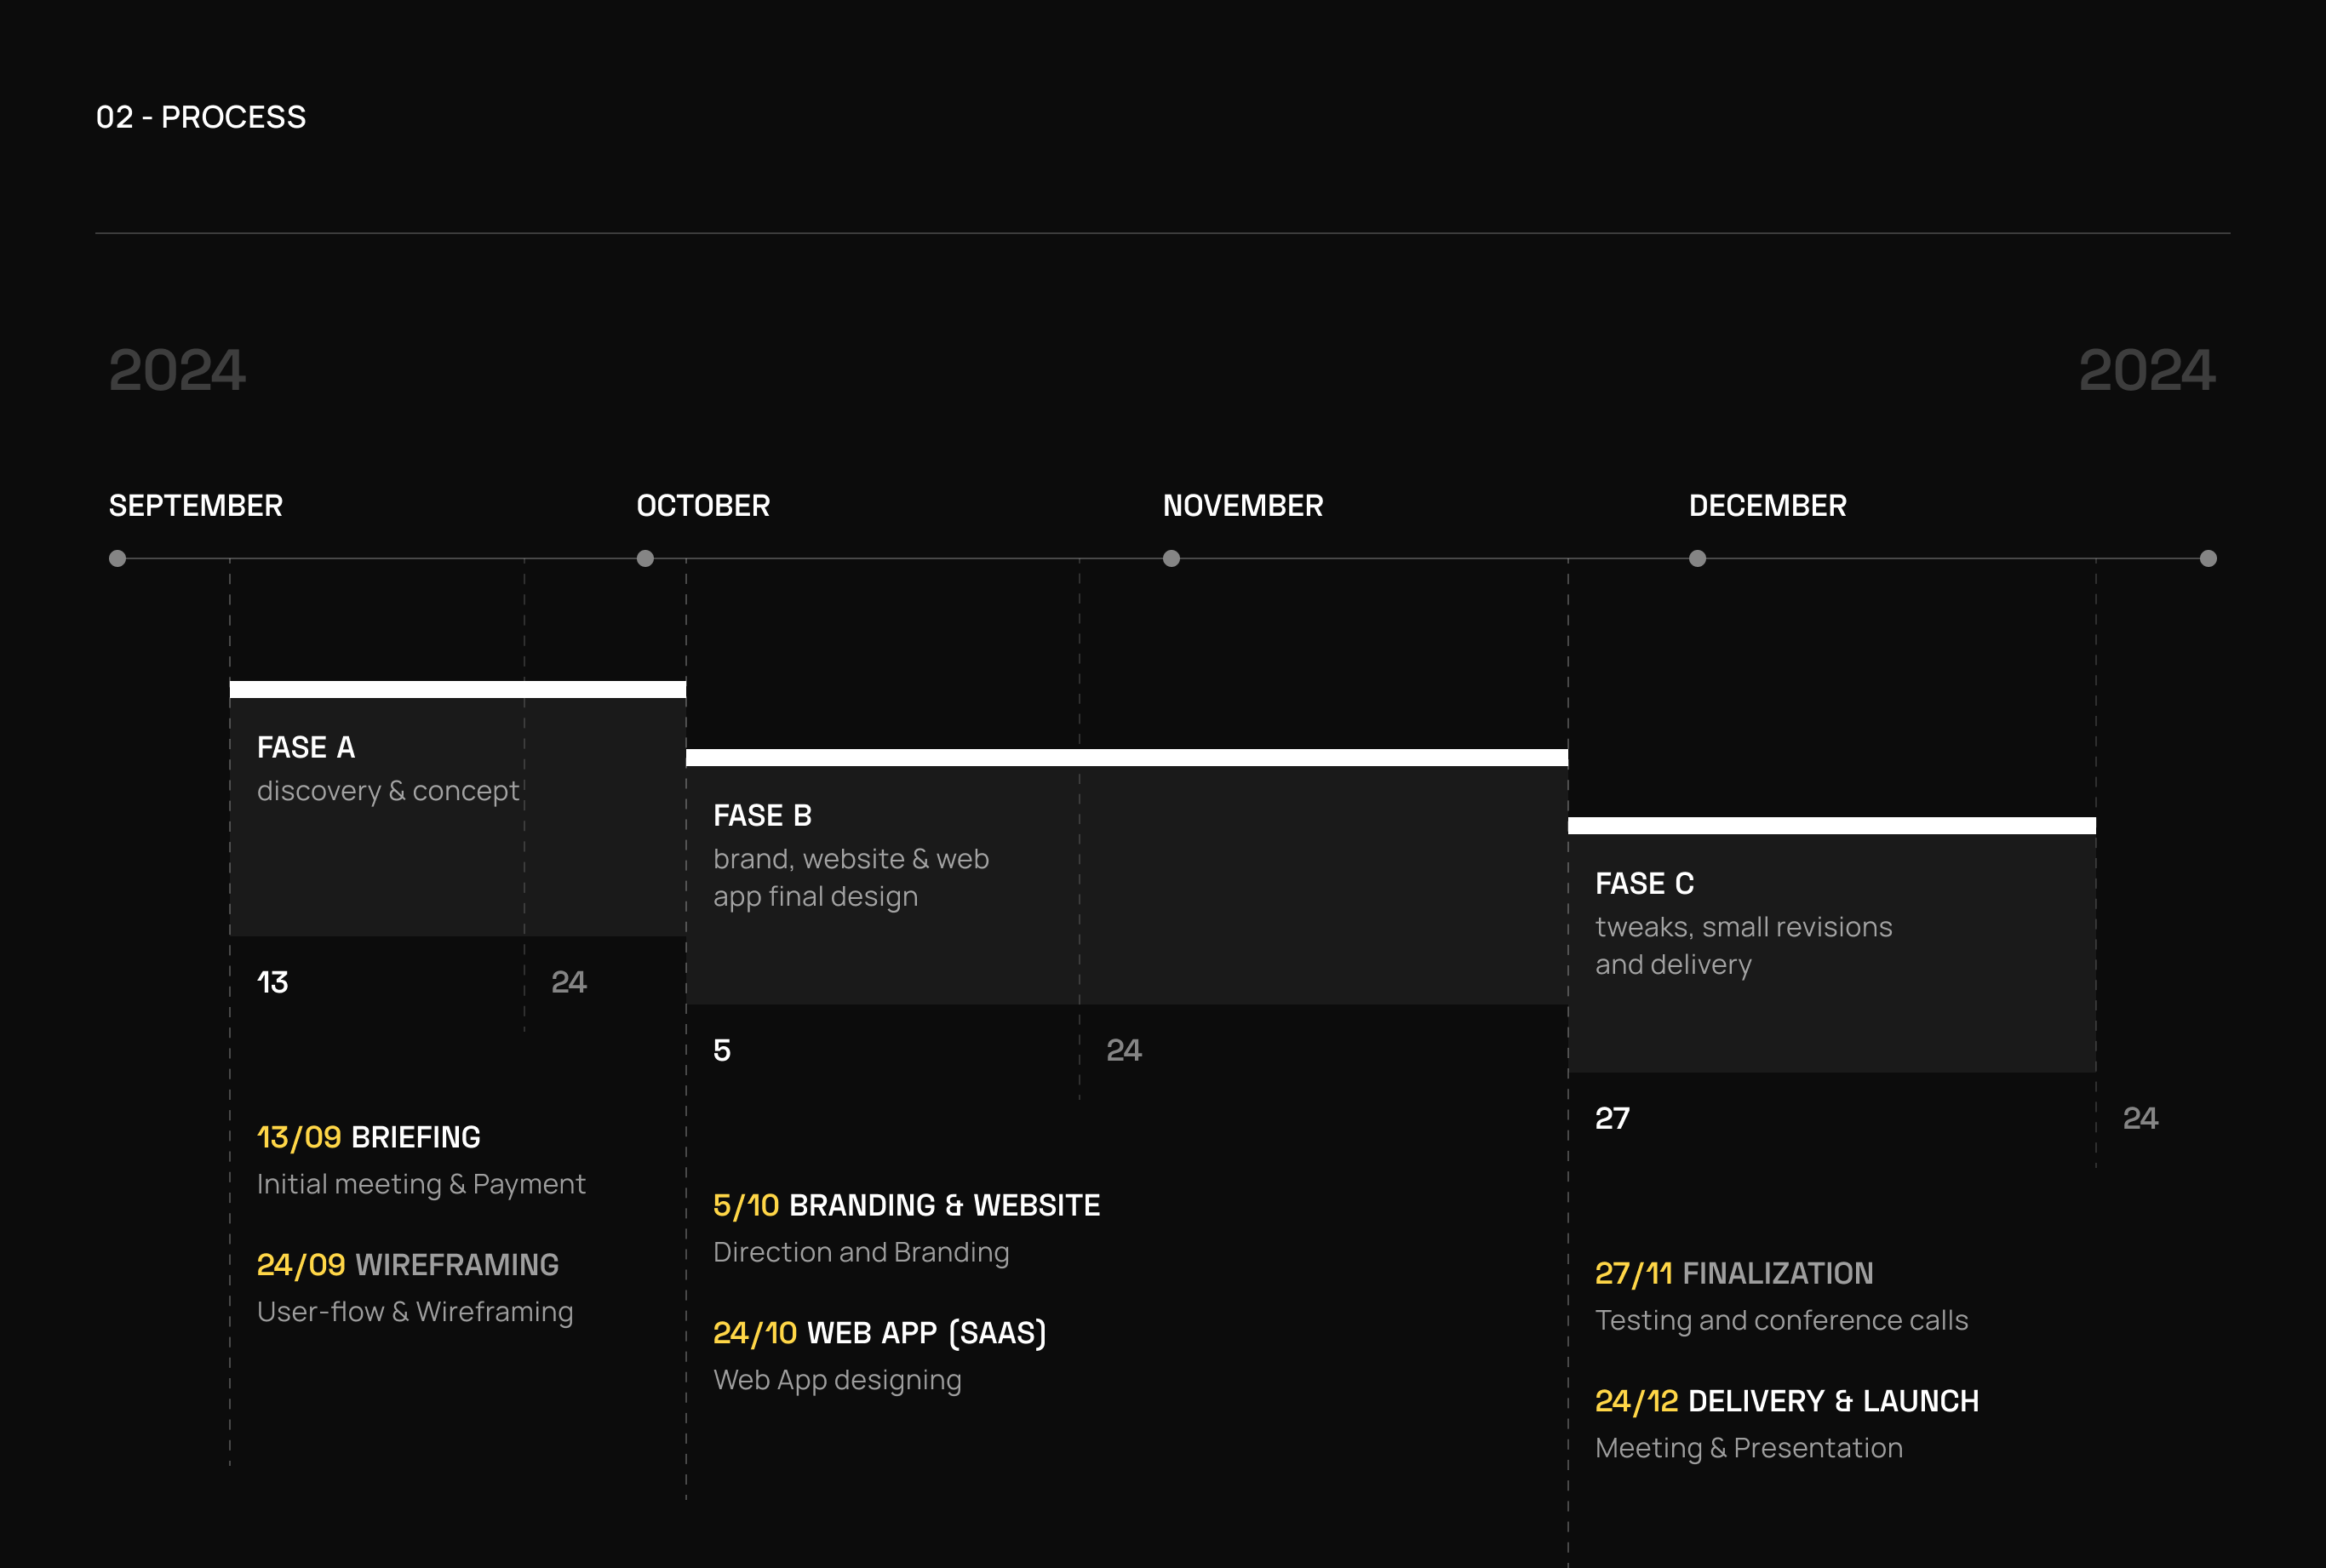
Task: Click the left 2024 year label
Action: point(177,370)
